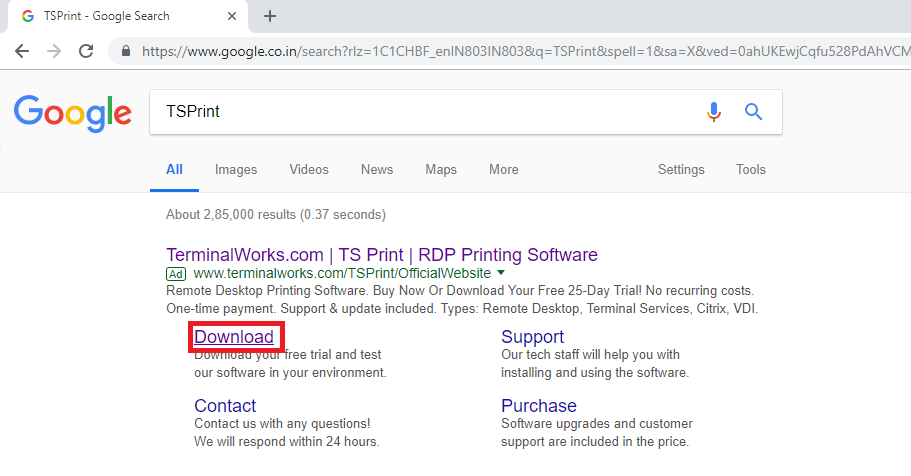The height and width of the screenshot is (476, 911).
Task: Click the Ad label badge
Action: pos(176,274)
